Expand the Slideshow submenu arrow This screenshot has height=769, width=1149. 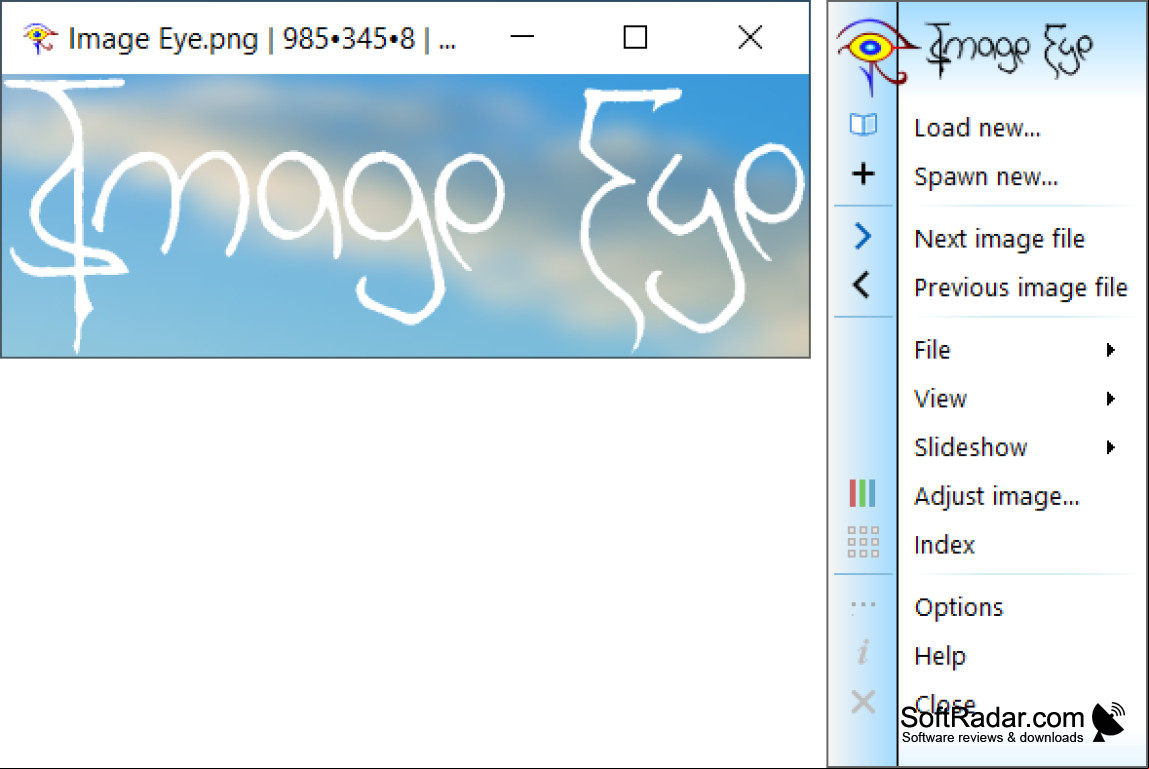1111,447
